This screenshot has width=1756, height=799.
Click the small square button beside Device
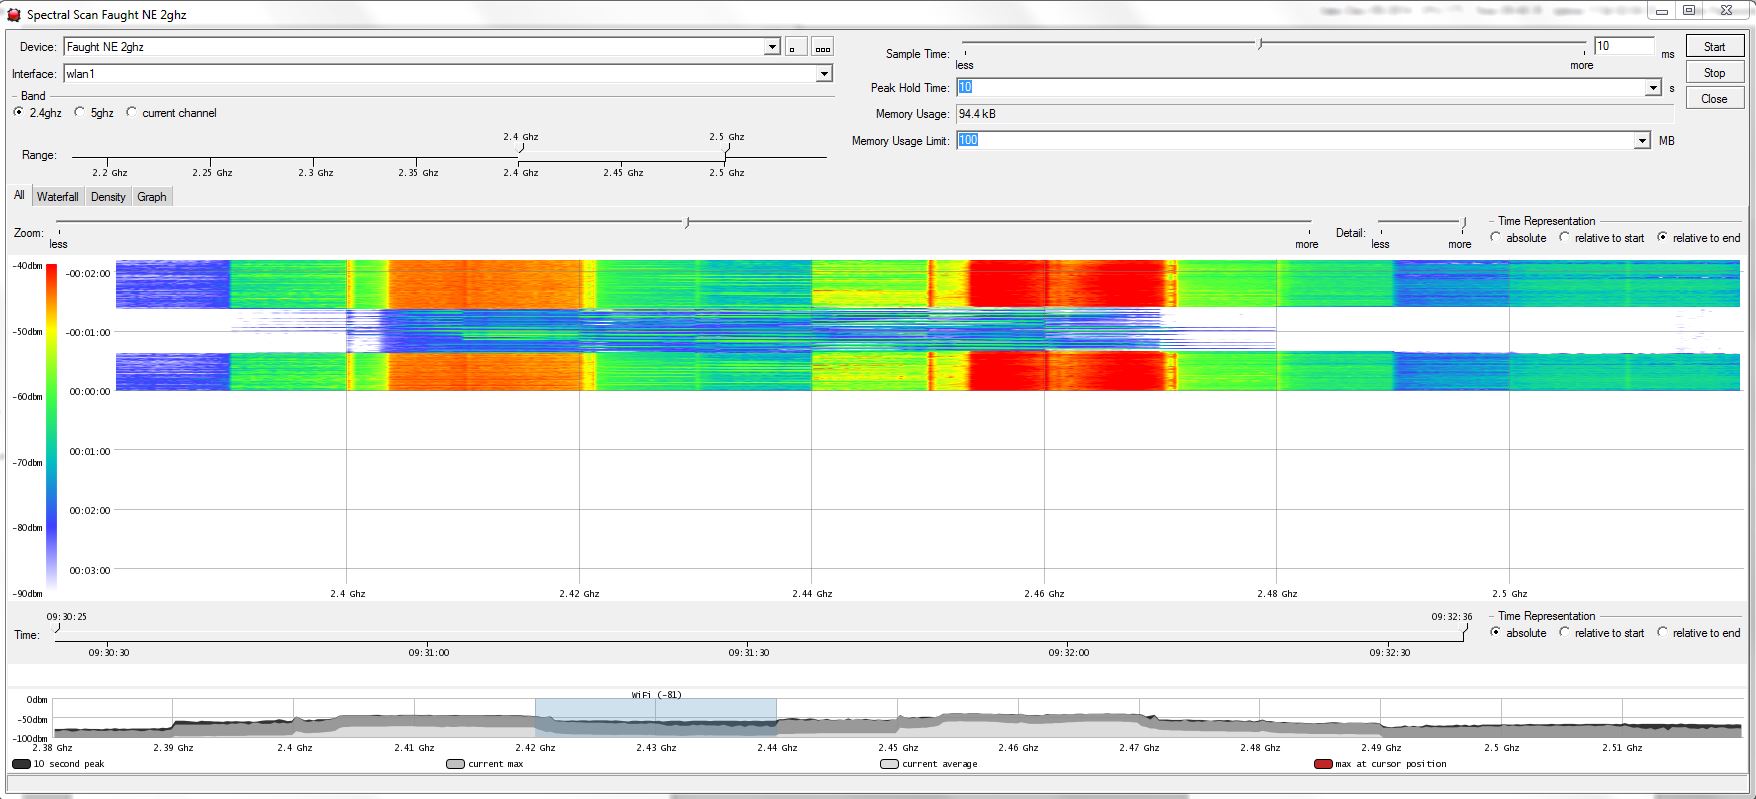[x=796, y=47]
